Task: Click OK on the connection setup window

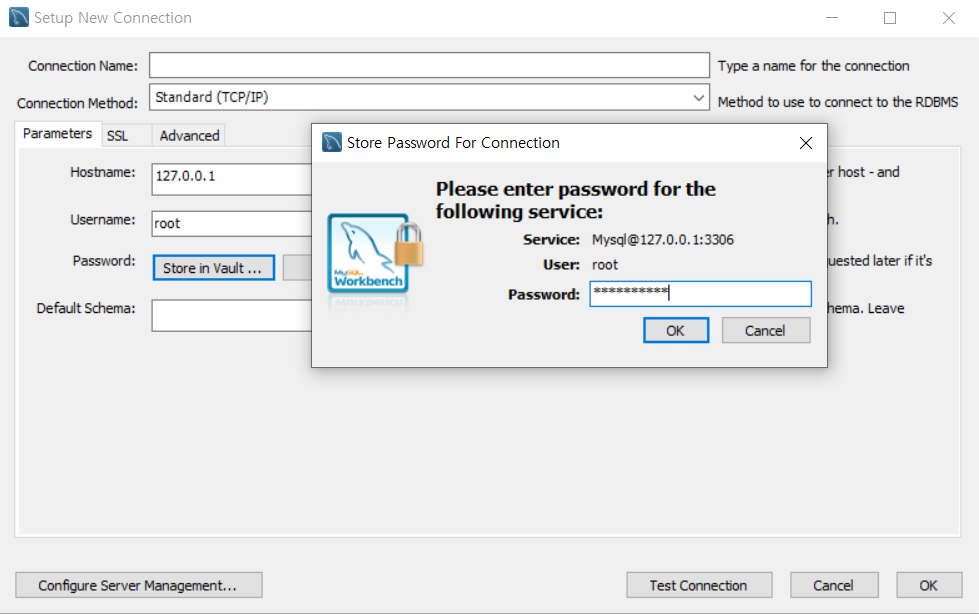Action: (x=928, y=585)
